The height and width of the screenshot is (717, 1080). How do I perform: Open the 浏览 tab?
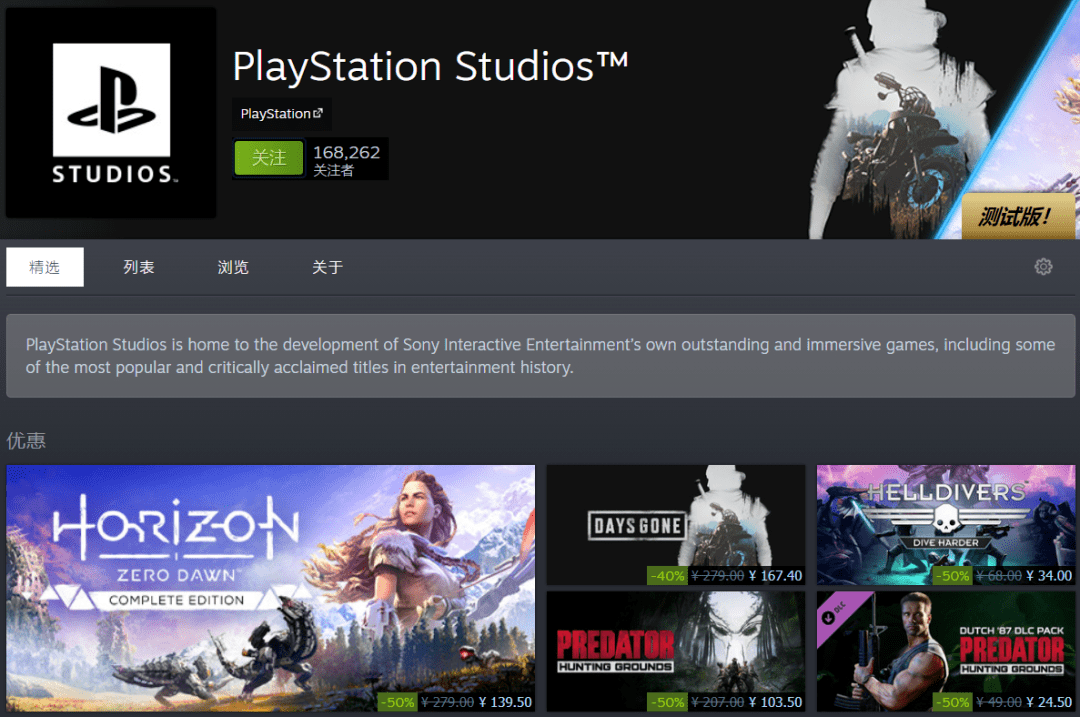pos(233,267)
